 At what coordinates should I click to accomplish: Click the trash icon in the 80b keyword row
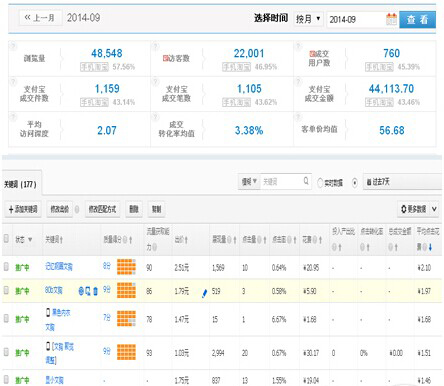pyautogui.click(x=95, y=291)
